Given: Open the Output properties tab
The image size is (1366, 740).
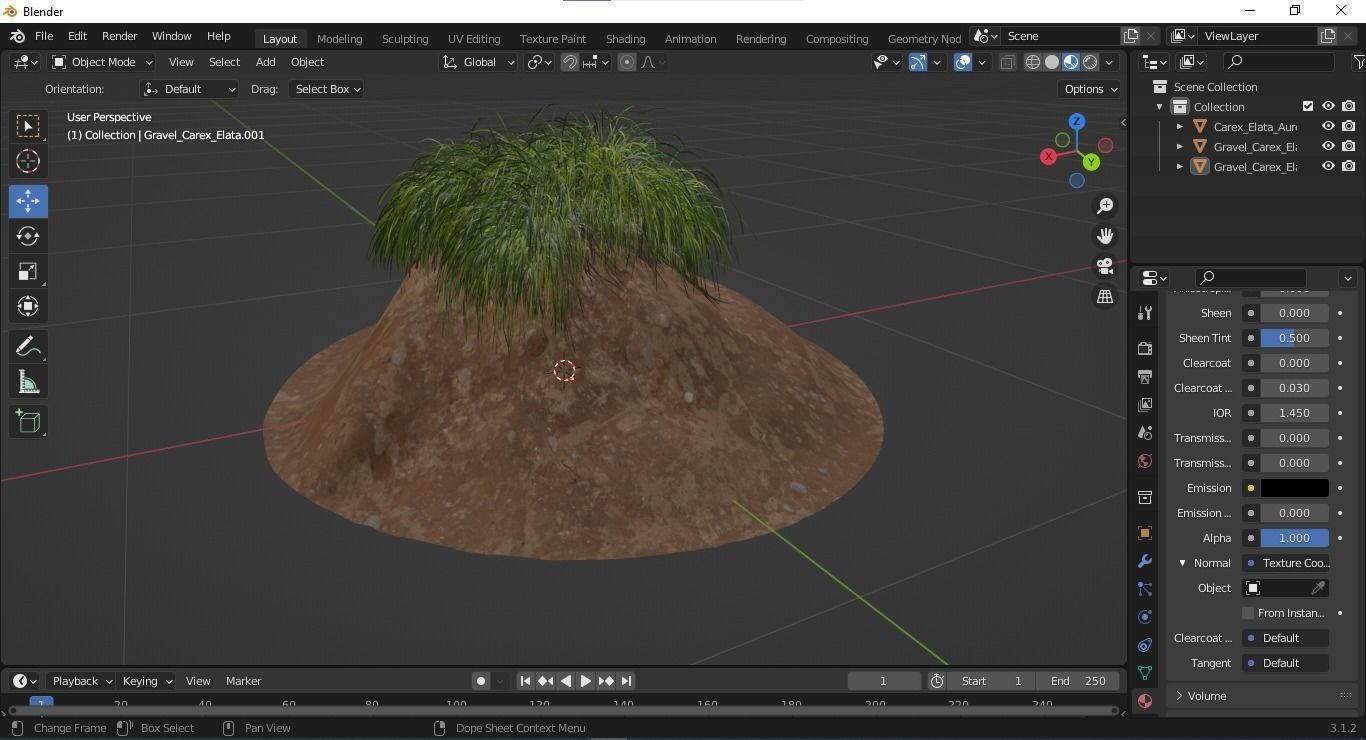Looking at the screenshot, I should 1145,376.
